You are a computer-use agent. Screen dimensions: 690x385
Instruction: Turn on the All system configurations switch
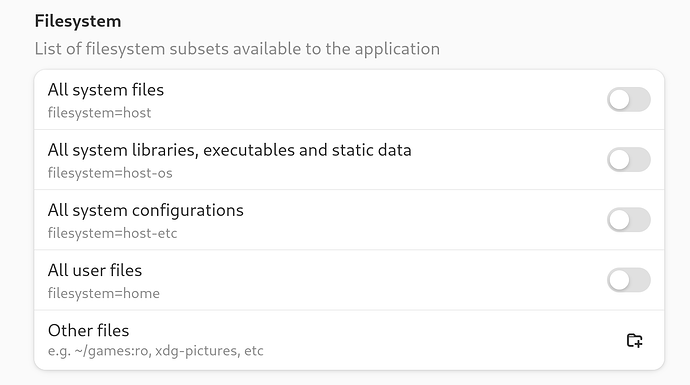[629, 220]
